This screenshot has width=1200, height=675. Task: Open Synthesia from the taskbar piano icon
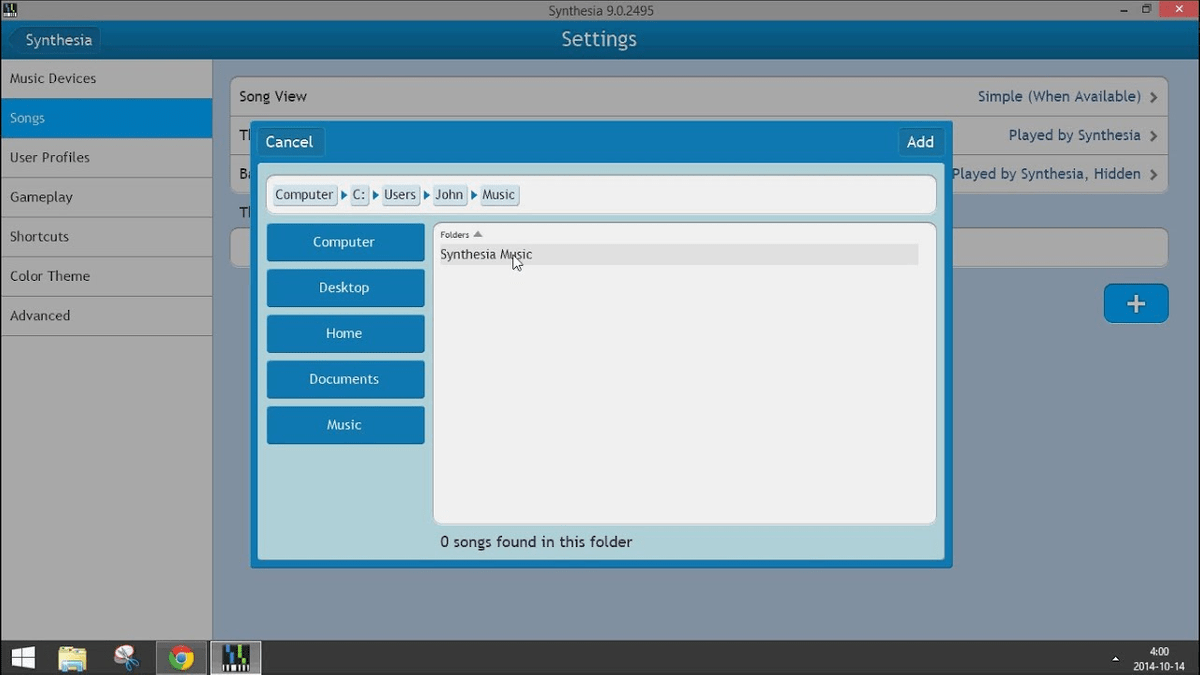point(236,658)
